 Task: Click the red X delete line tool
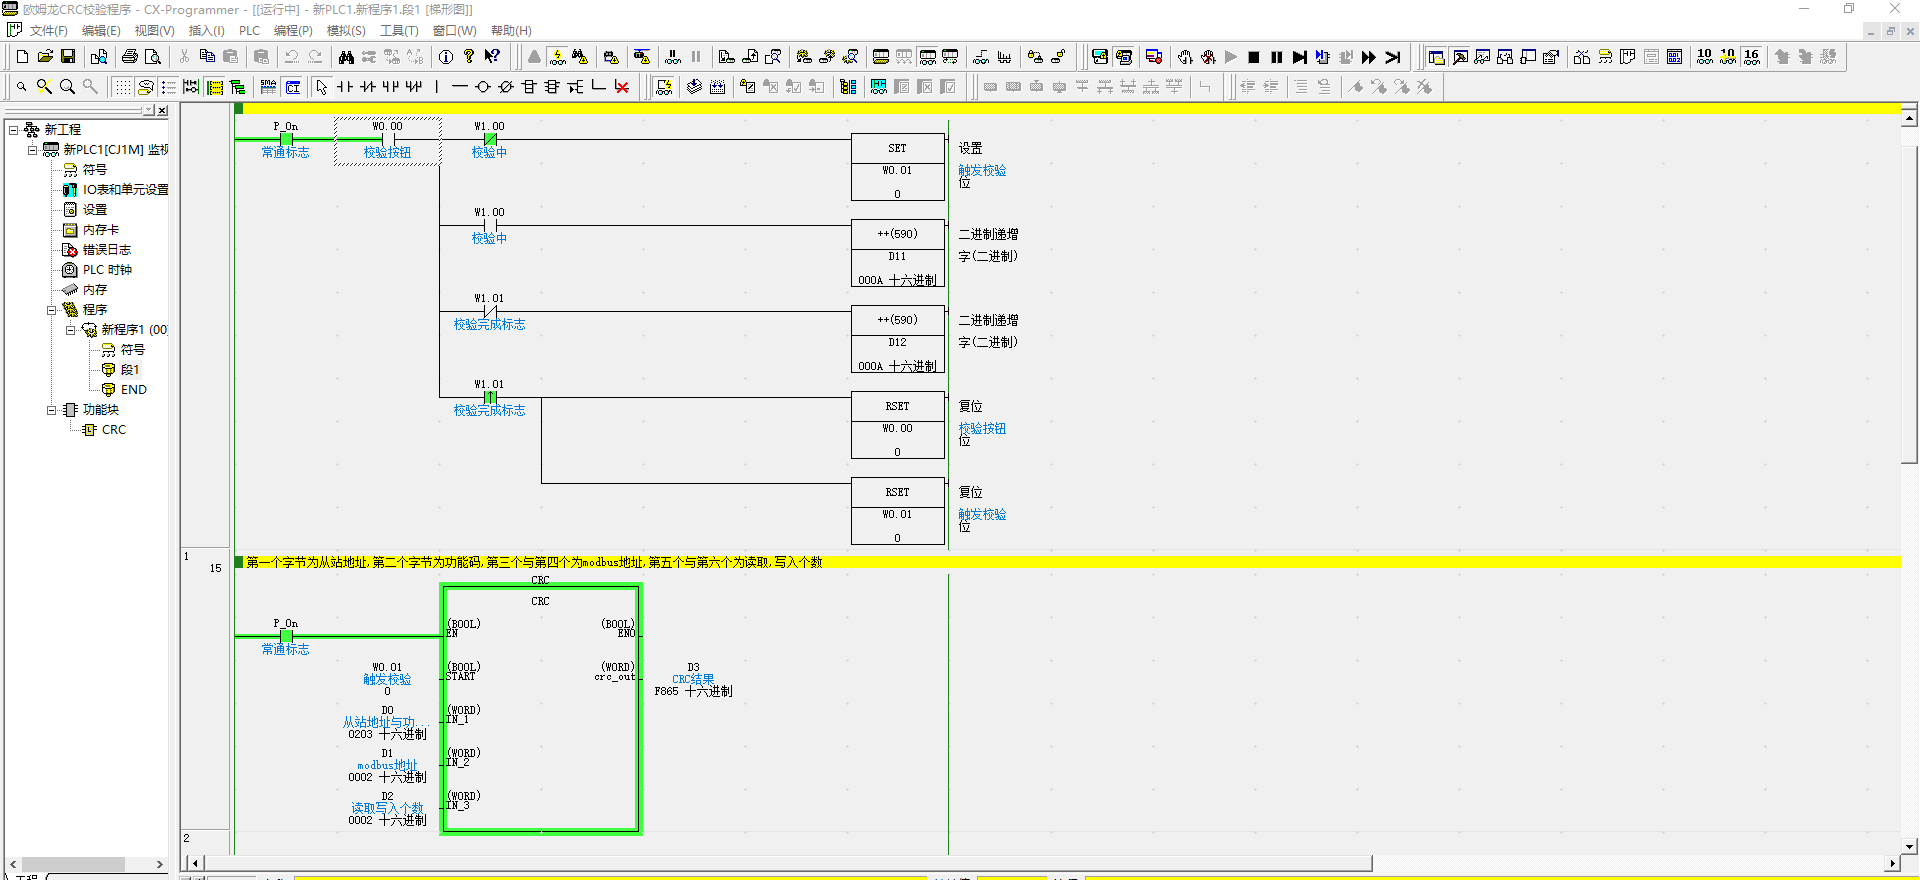click(x=622, y=87)
